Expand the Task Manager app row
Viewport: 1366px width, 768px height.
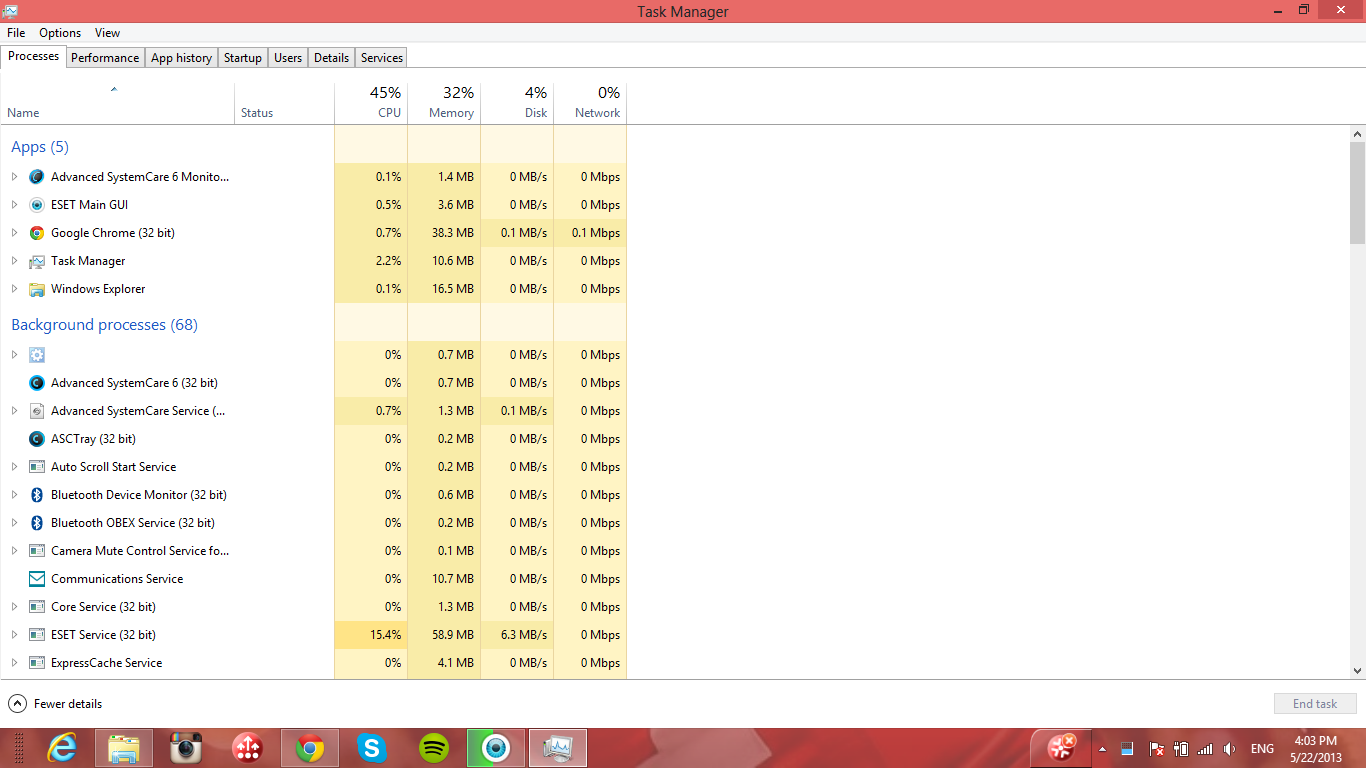(x=14, y=261)
